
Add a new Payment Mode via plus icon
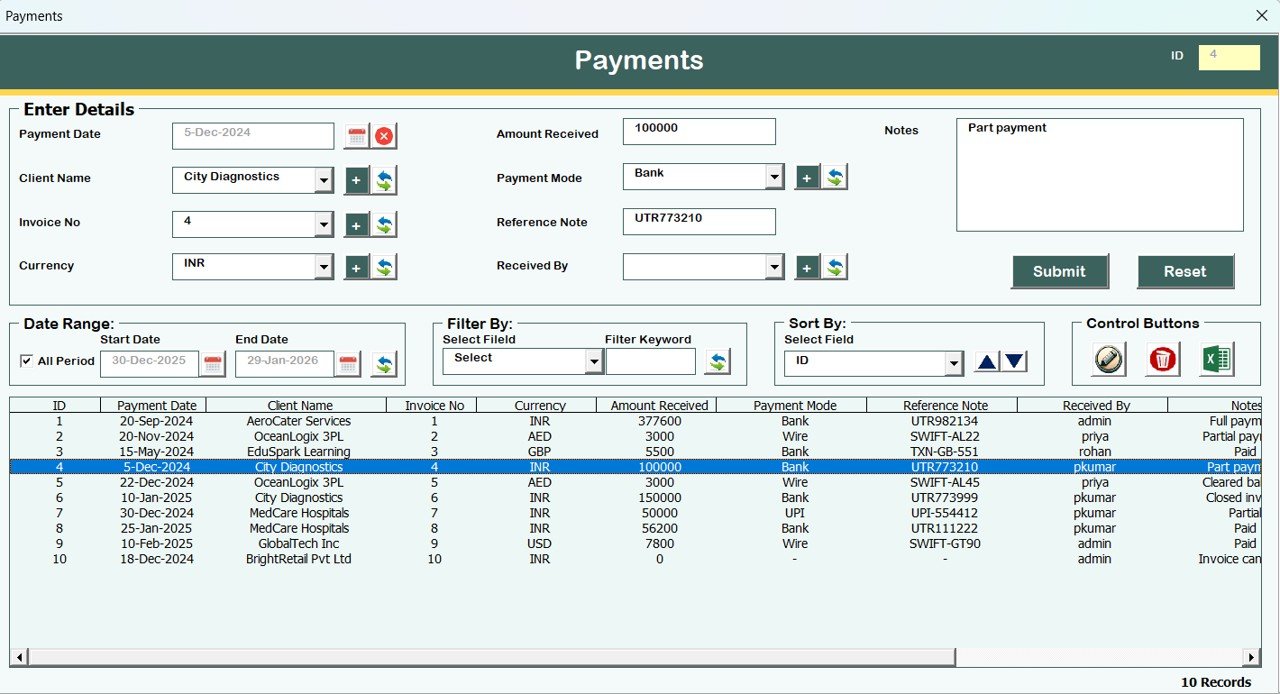(x=806, y=176)
